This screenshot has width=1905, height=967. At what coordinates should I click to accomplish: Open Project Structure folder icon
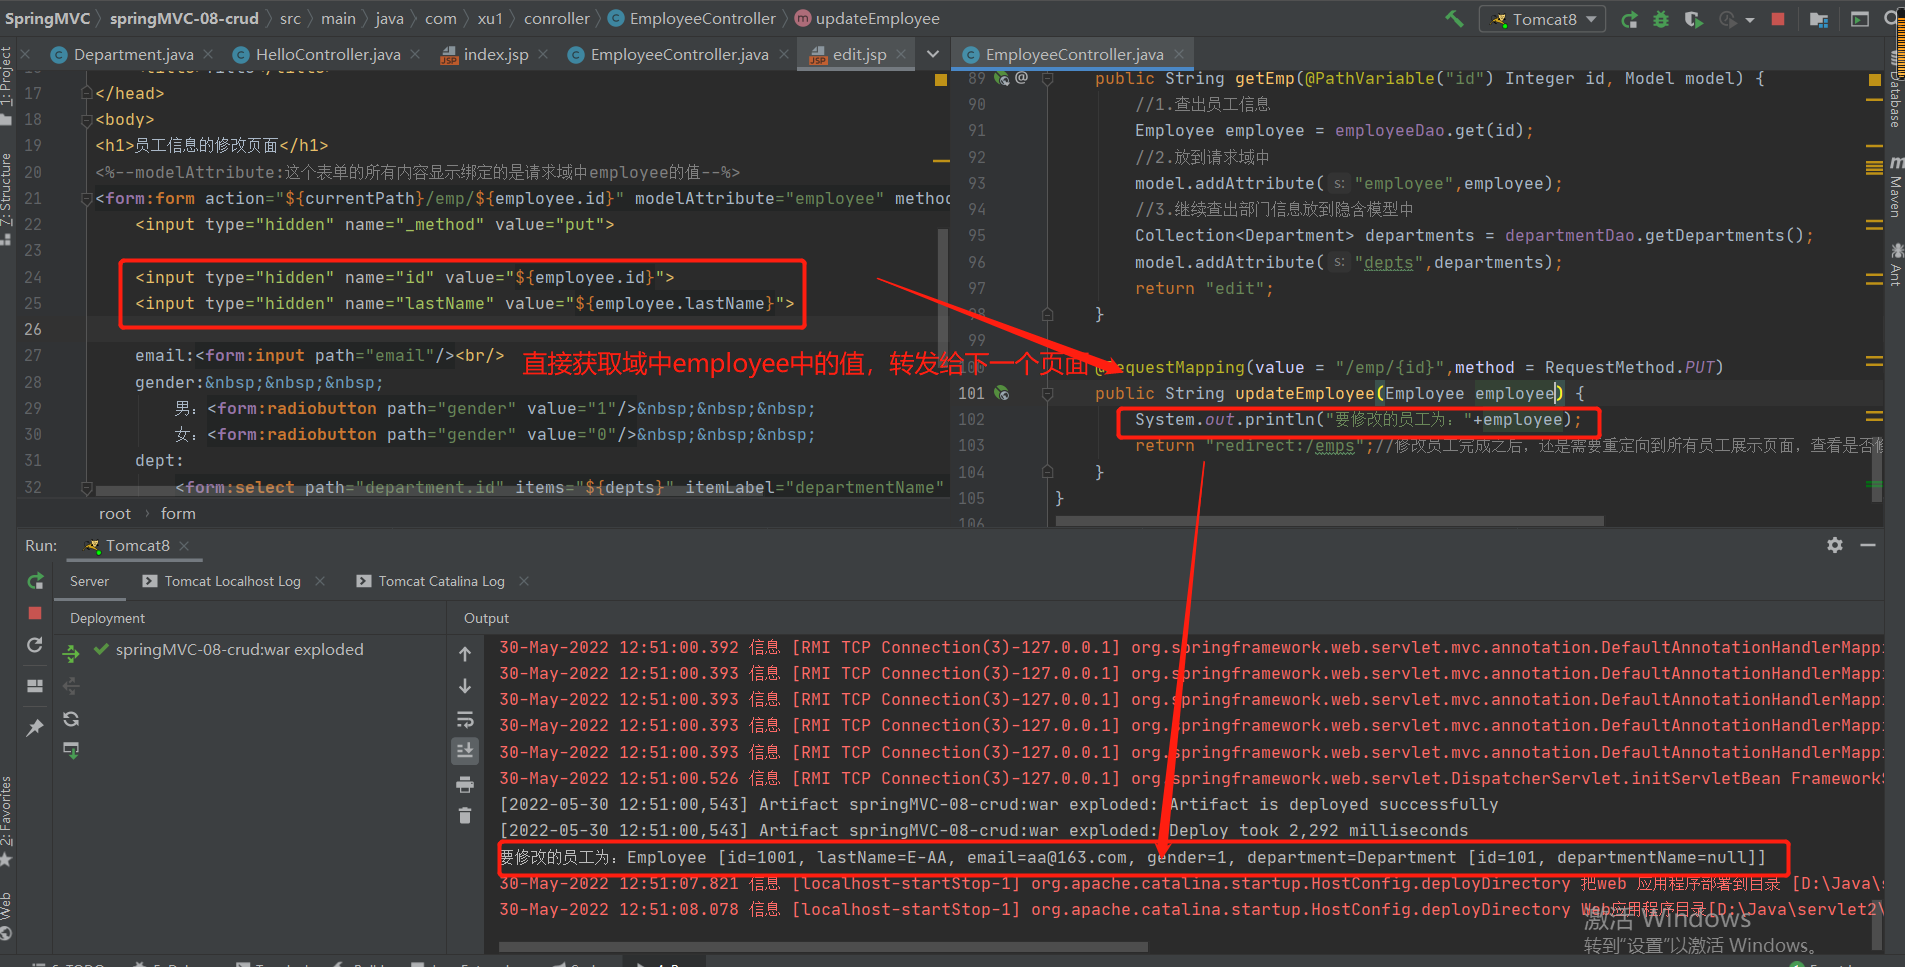[1819, 19]
